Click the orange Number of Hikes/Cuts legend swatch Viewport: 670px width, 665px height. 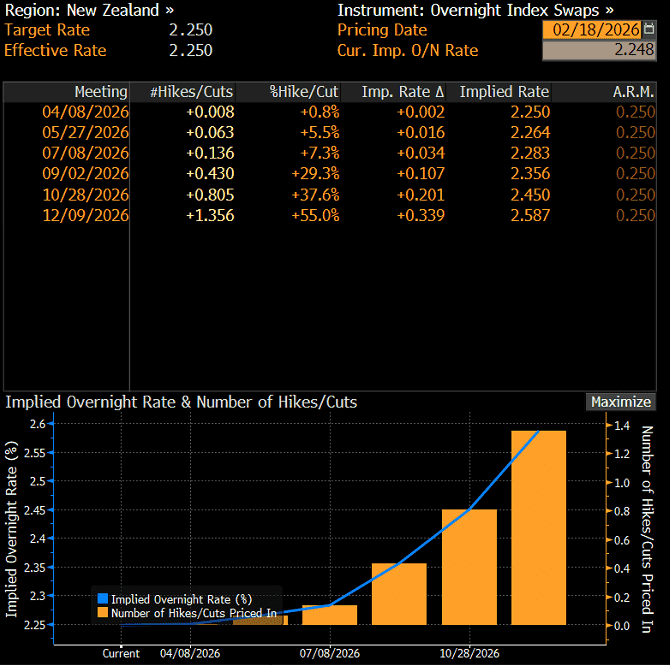click(103, 612)
